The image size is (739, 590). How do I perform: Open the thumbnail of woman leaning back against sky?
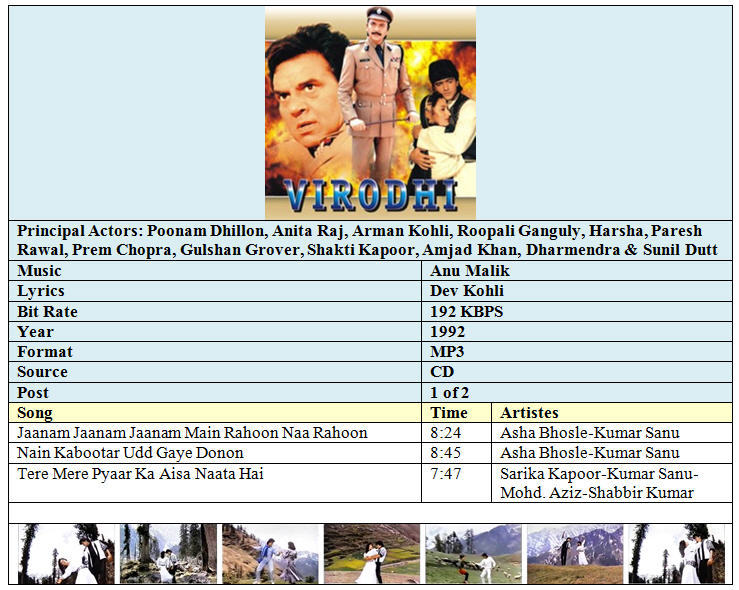[66, 554]
